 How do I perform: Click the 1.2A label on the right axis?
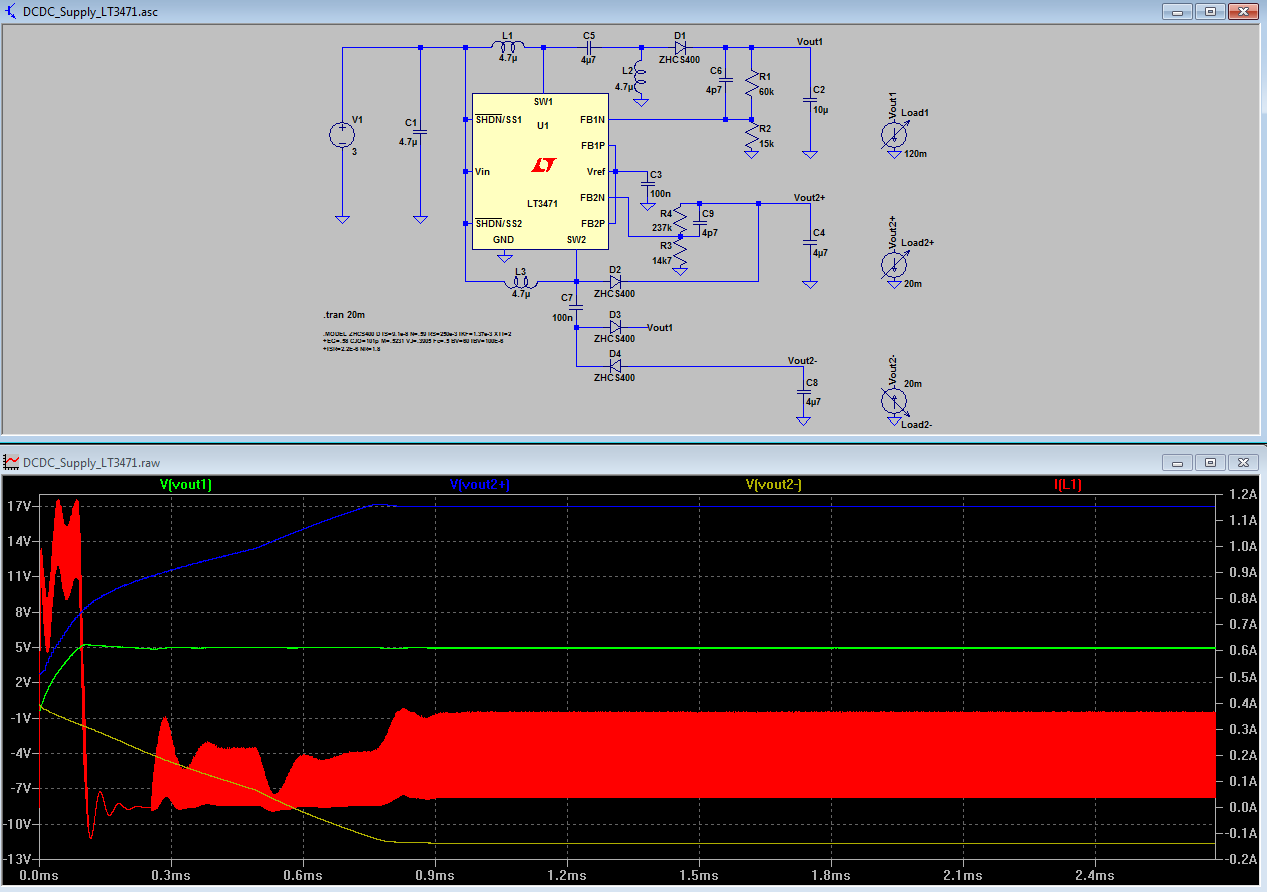tap(1242, 494)
